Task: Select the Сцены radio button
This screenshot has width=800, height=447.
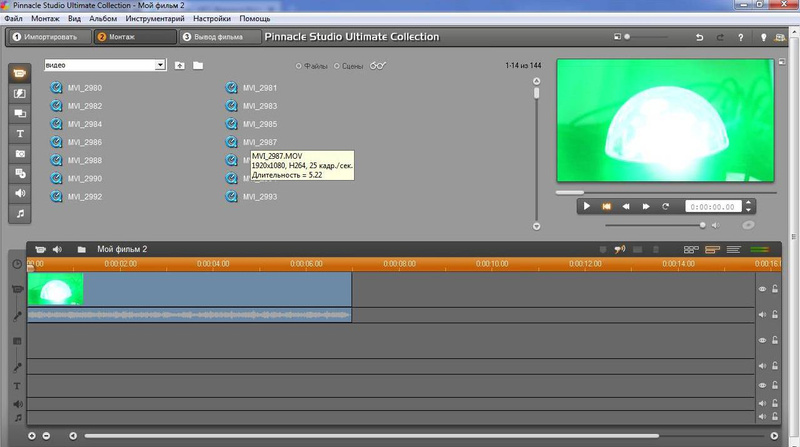Action: (x=336, y=66)
